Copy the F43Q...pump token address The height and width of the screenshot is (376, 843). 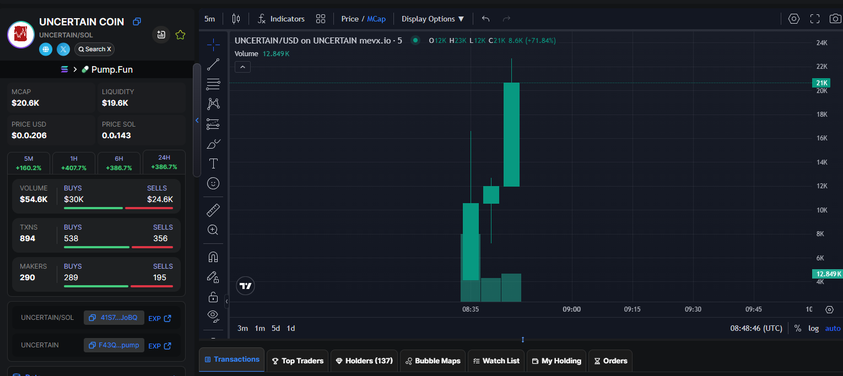pyautogui.click(x=113, y=345)
